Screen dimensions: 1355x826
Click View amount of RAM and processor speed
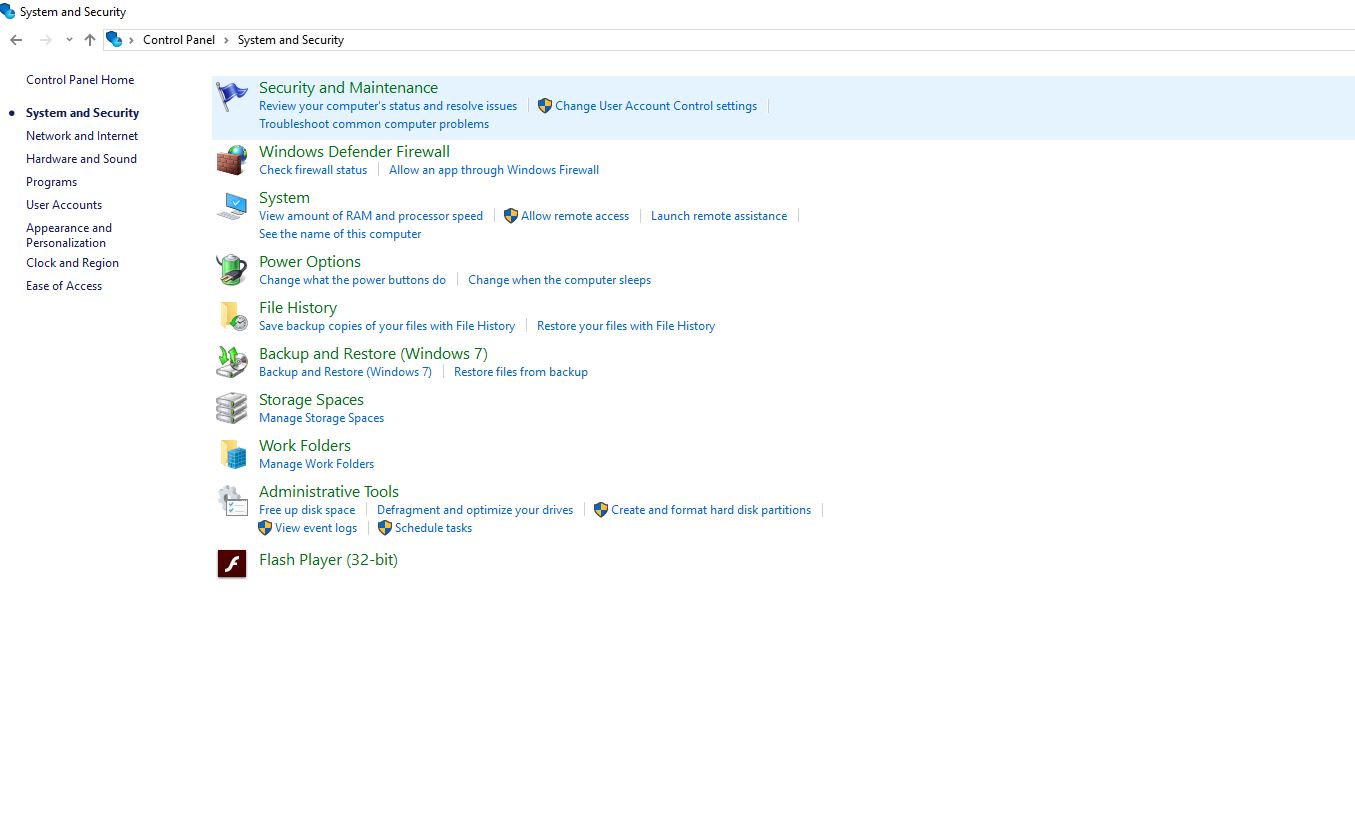click(x=371, y=216)
